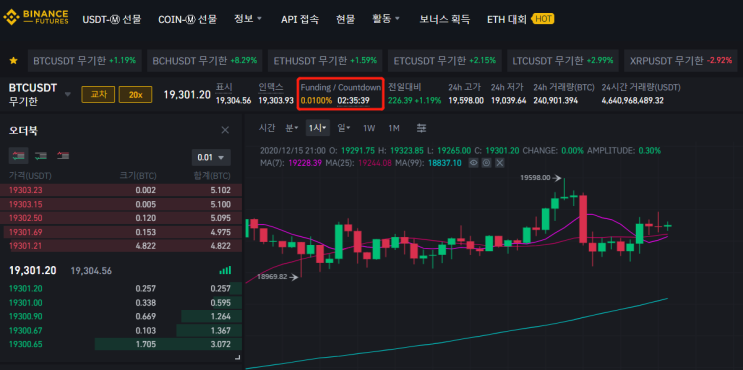Select BTCUSDT 무기한 ticker
743x370 pixels.
[84, 61]
